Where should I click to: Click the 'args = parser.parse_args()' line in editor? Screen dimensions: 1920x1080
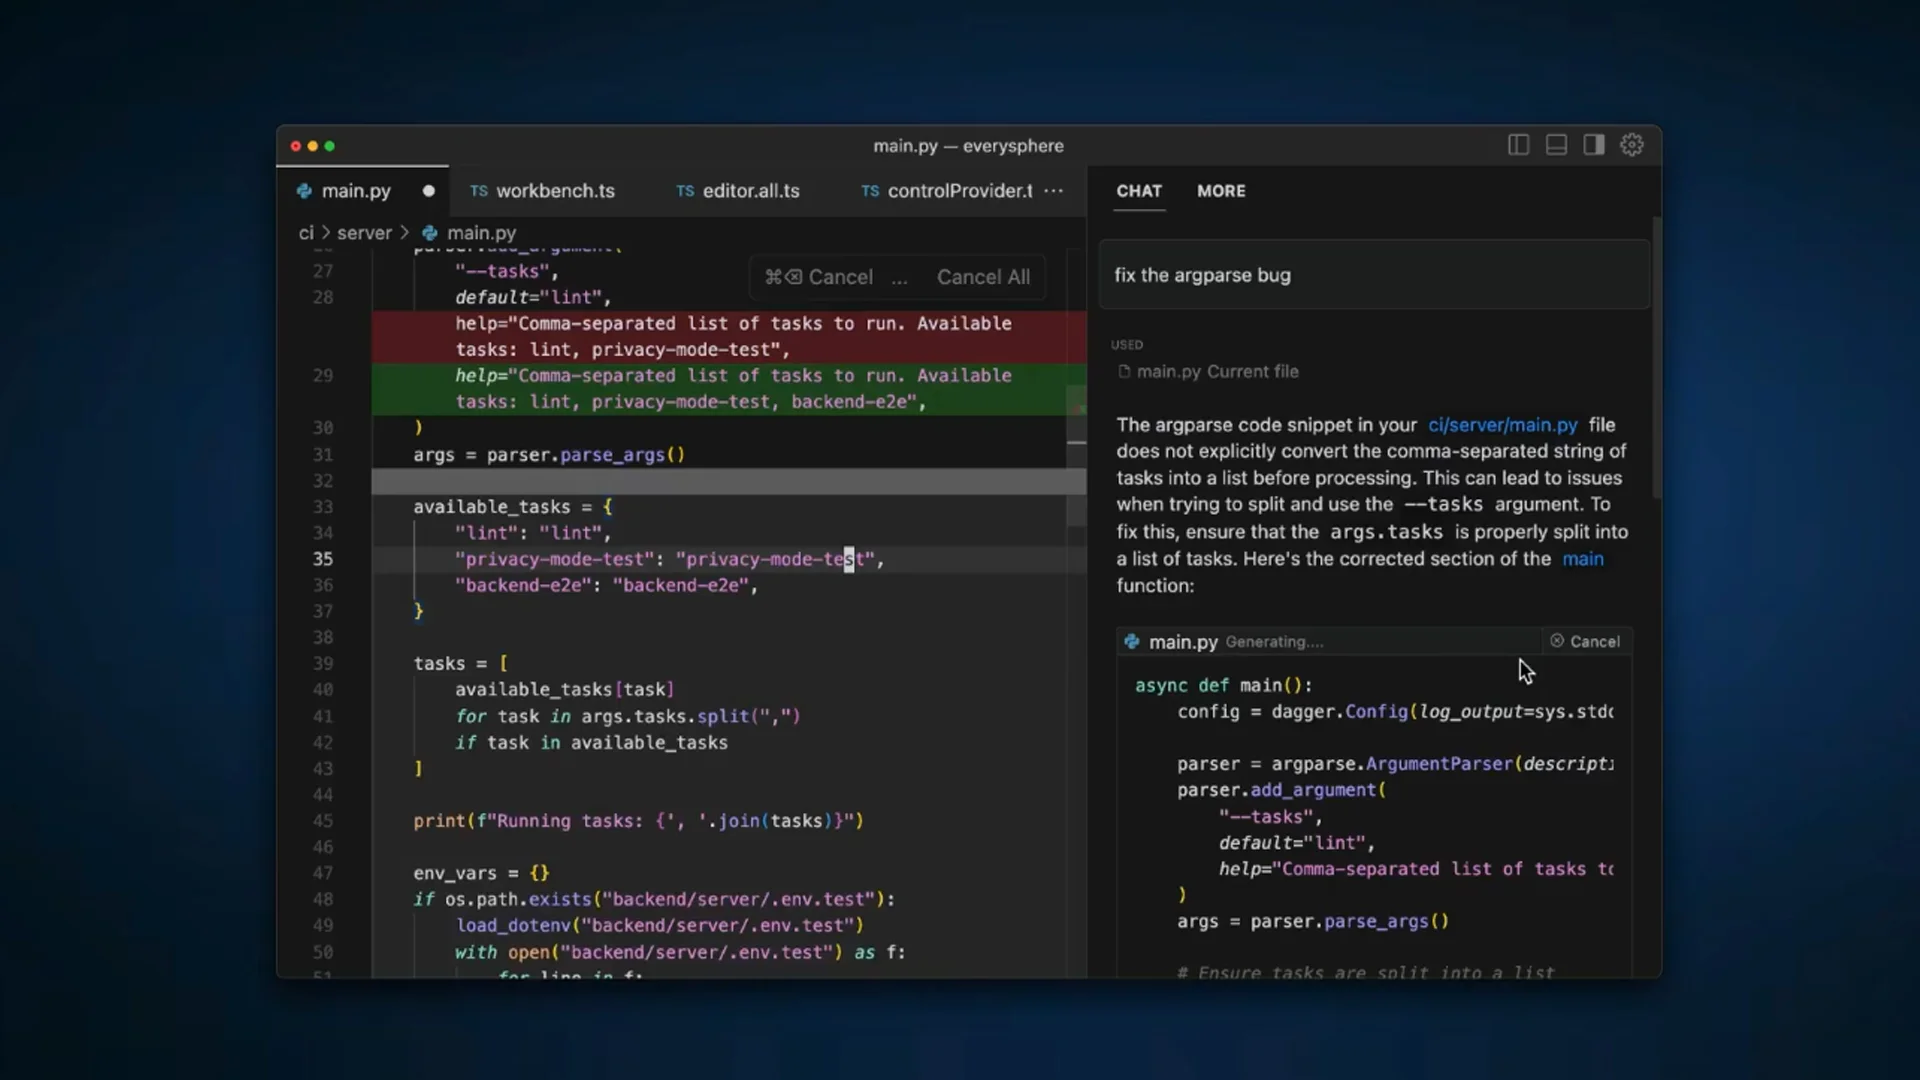click(550, 455)
